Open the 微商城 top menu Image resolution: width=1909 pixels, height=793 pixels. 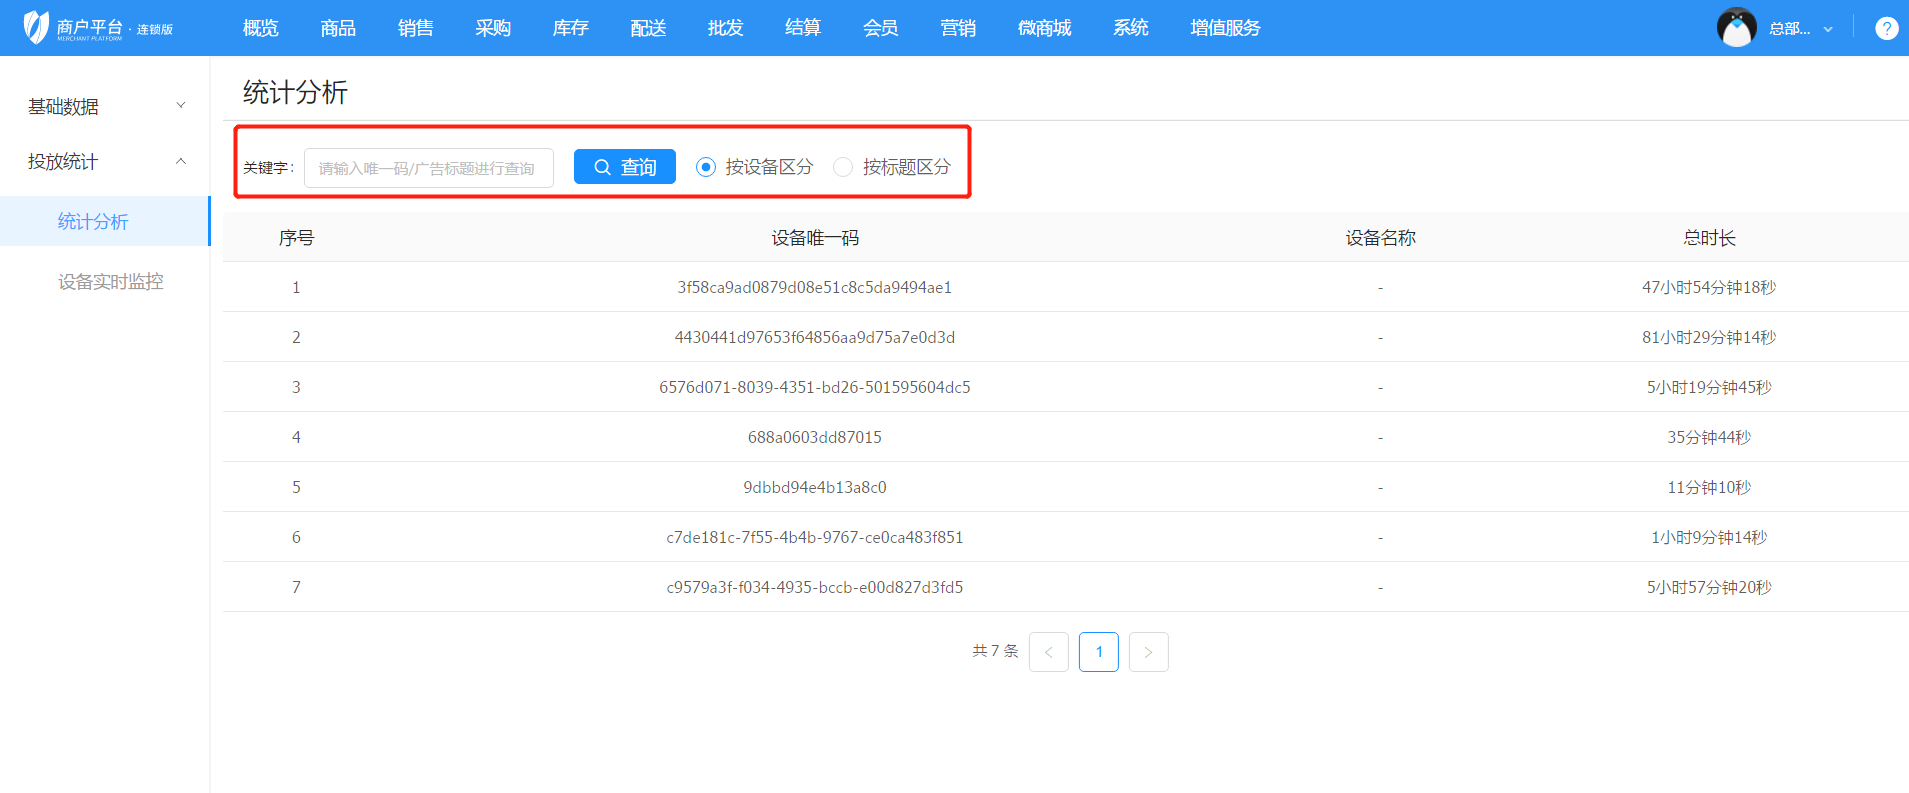(x=1044, y=28)
